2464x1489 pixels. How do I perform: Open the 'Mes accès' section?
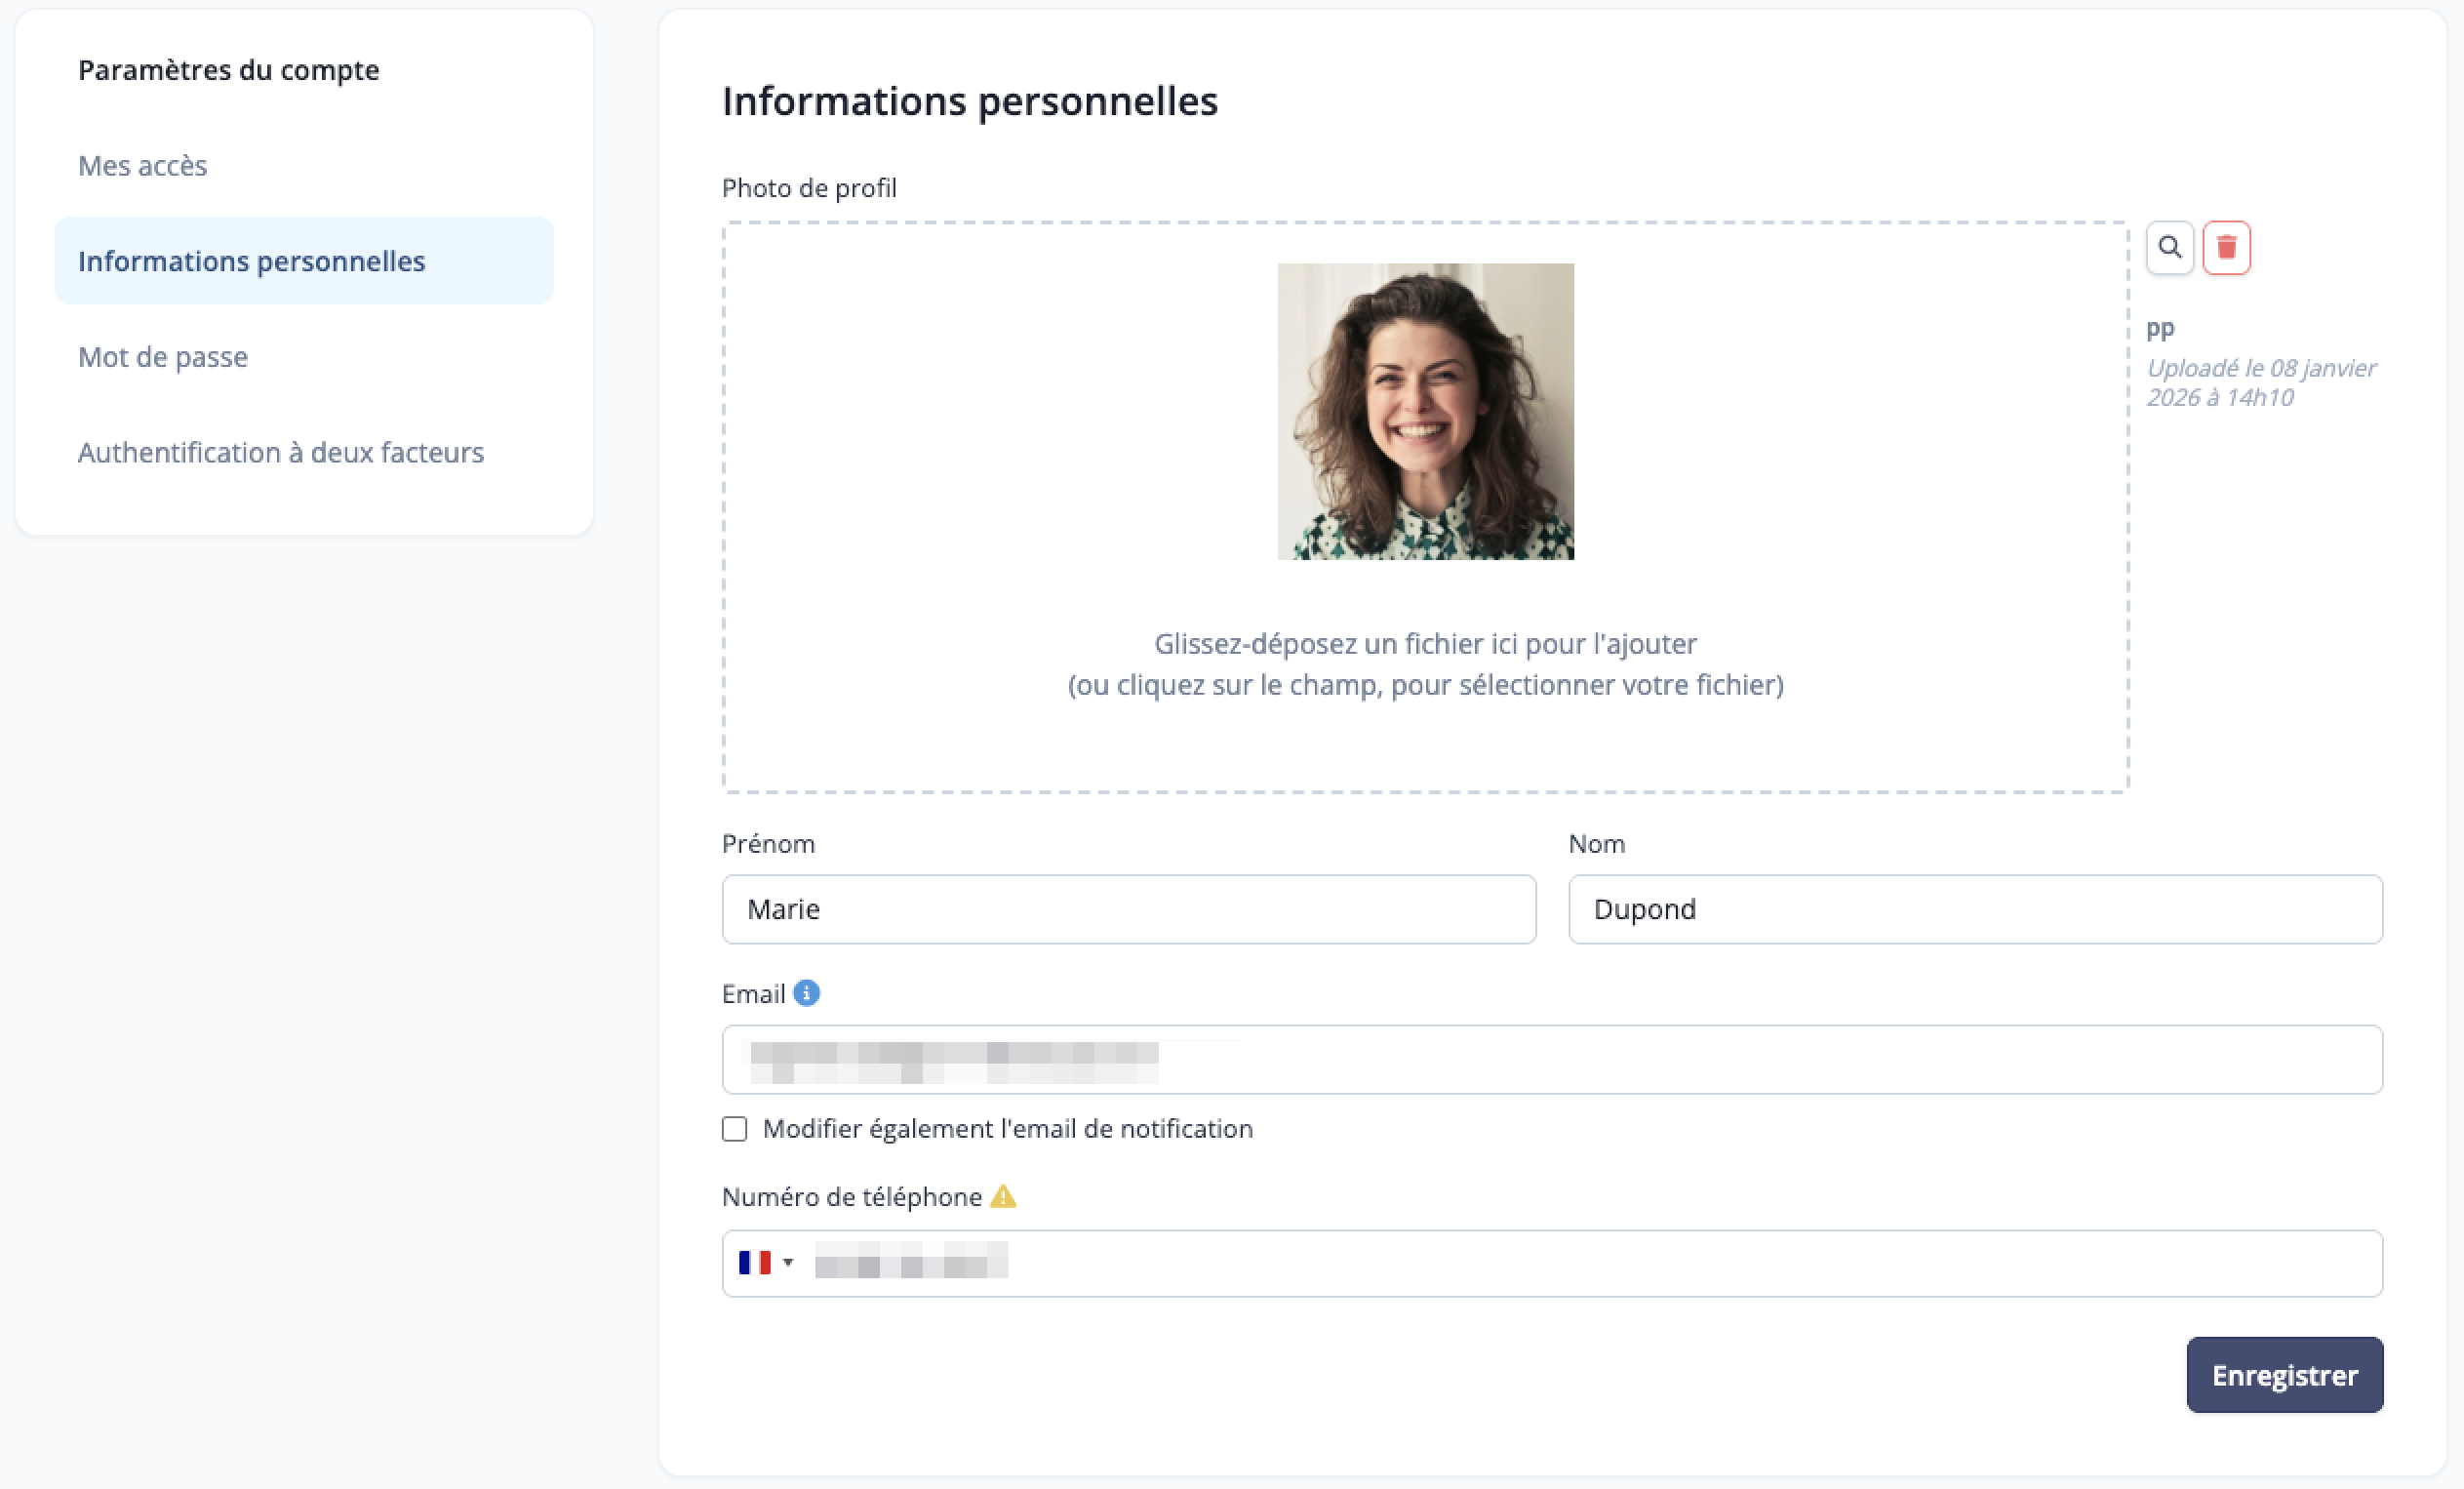pyautogui.click(x=143, y=165)
